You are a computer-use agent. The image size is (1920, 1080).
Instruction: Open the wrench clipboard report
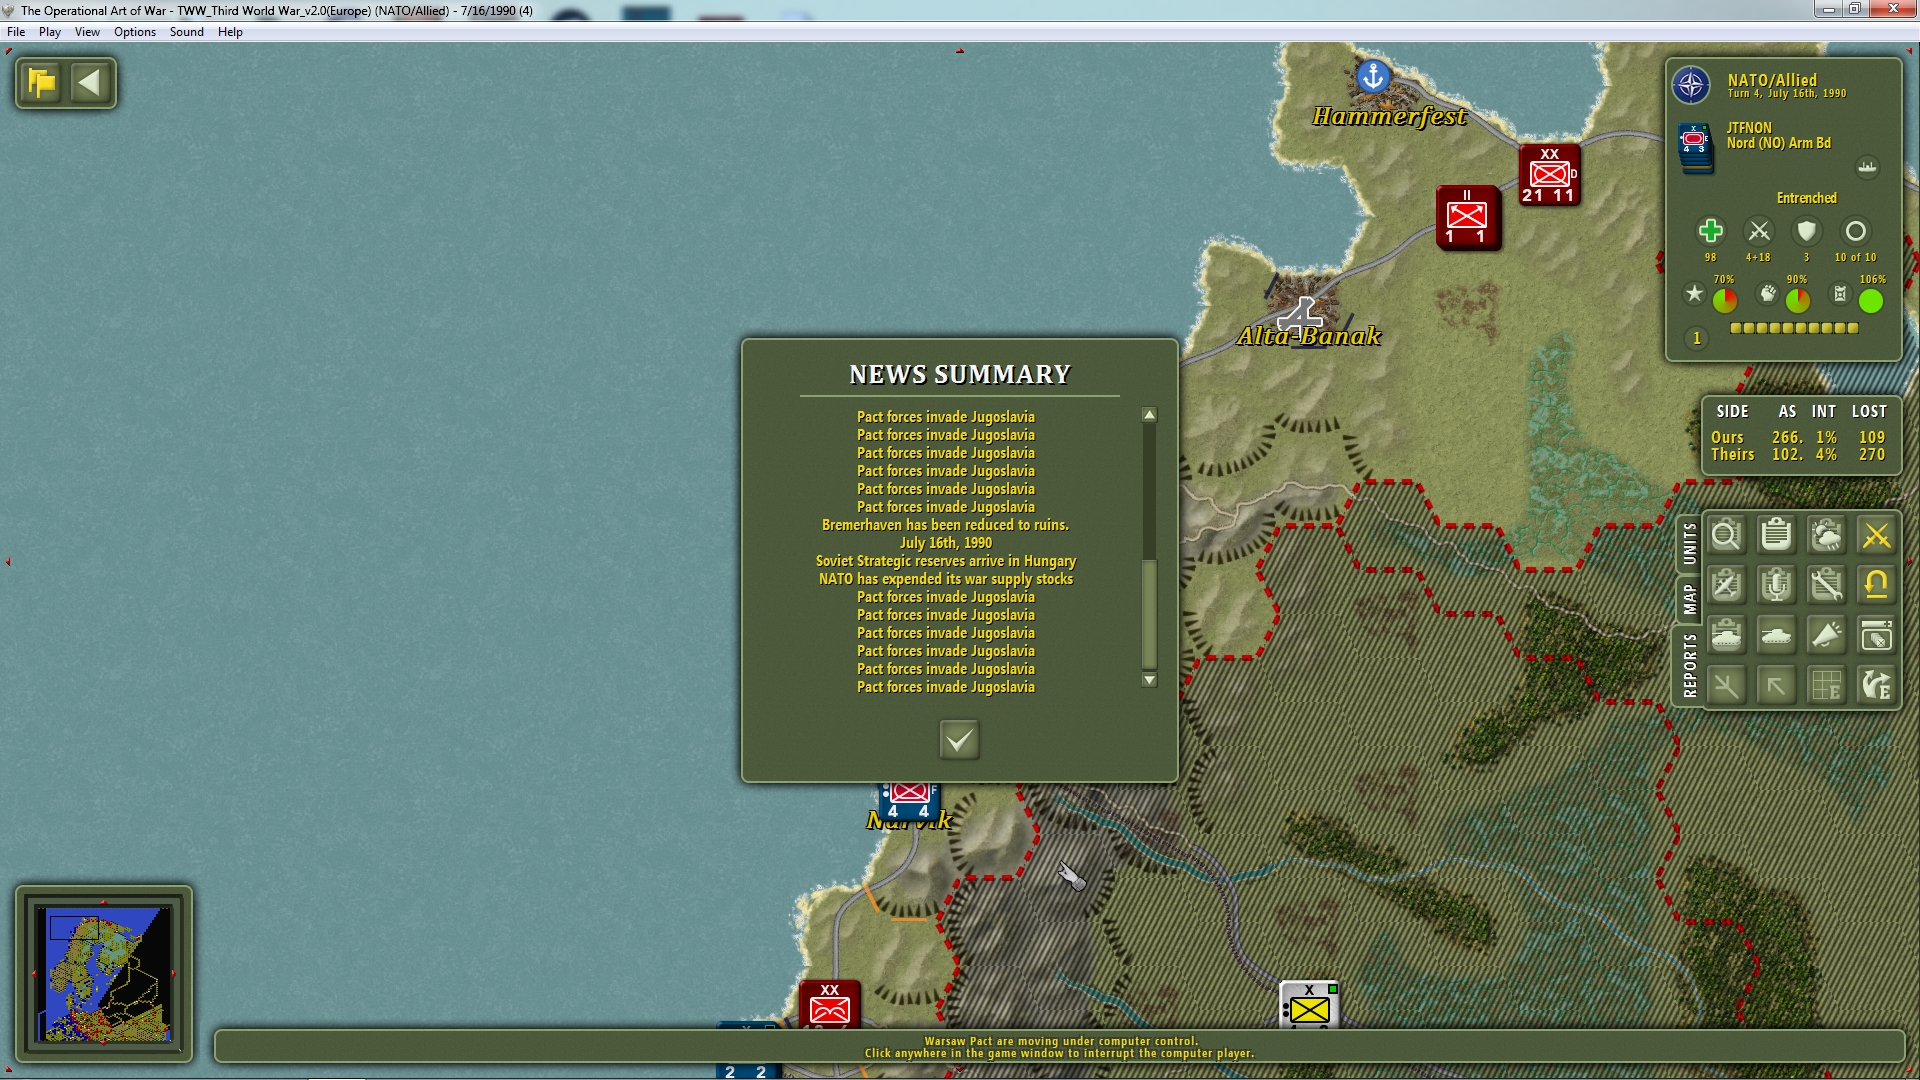tap(1826, 585)
